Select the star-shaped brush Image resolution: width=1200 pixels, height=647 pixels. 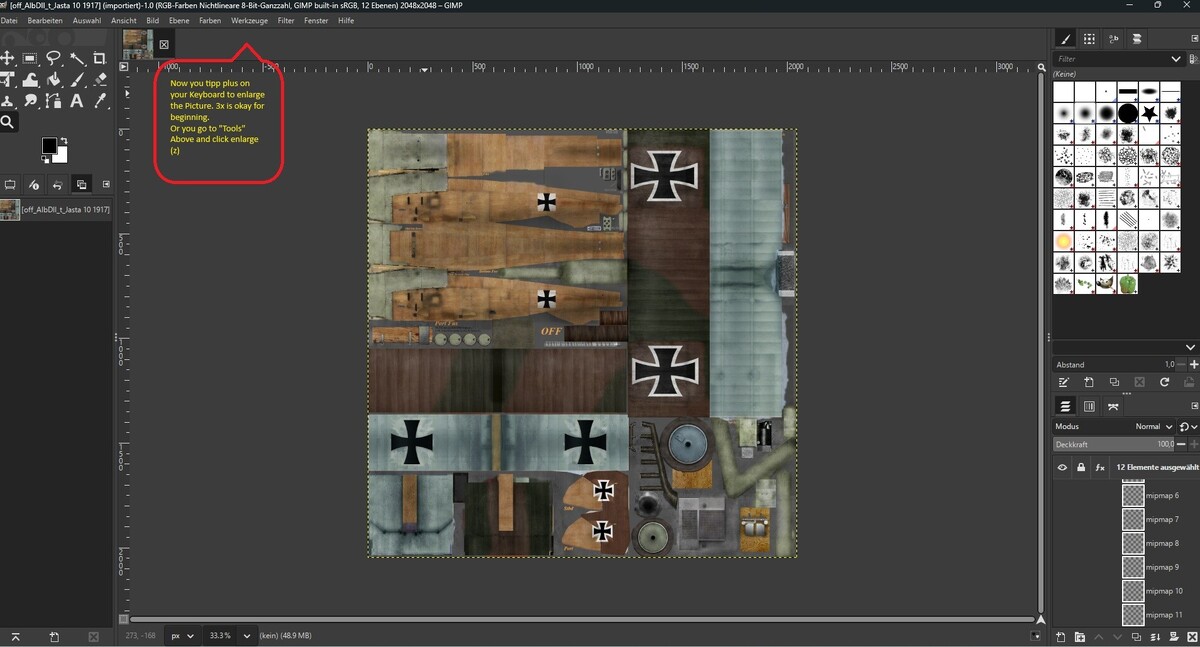(x=1150, y=113)
